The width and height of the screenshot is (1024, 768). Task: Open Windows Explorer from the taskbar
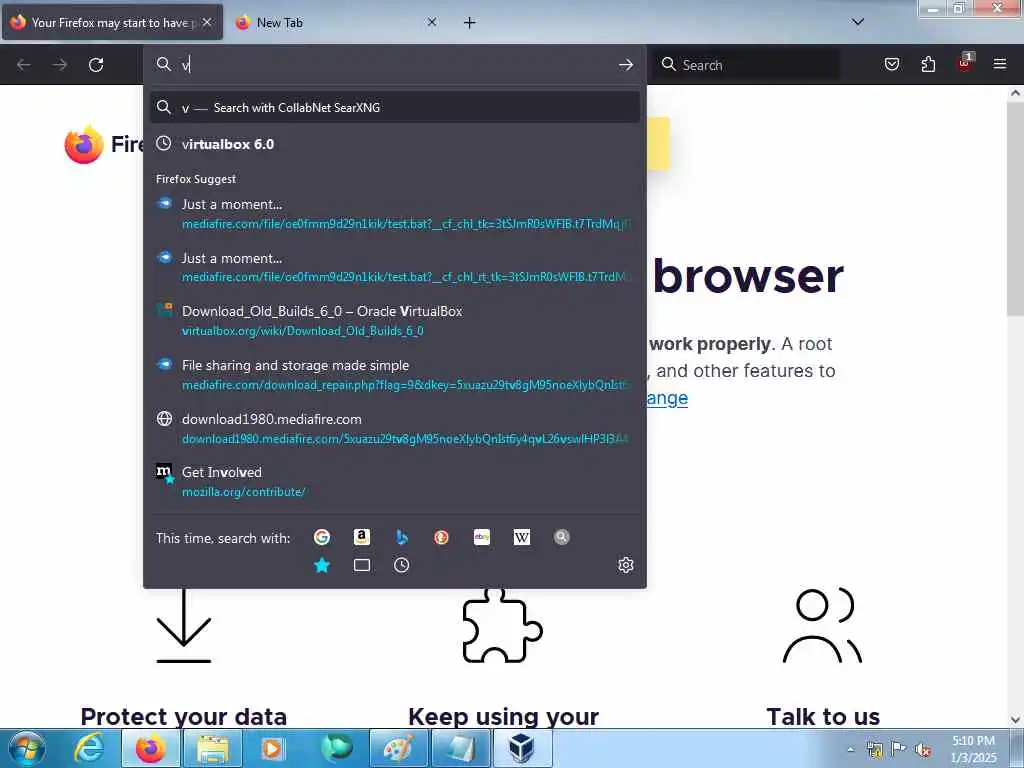click(x=213, y=748)
